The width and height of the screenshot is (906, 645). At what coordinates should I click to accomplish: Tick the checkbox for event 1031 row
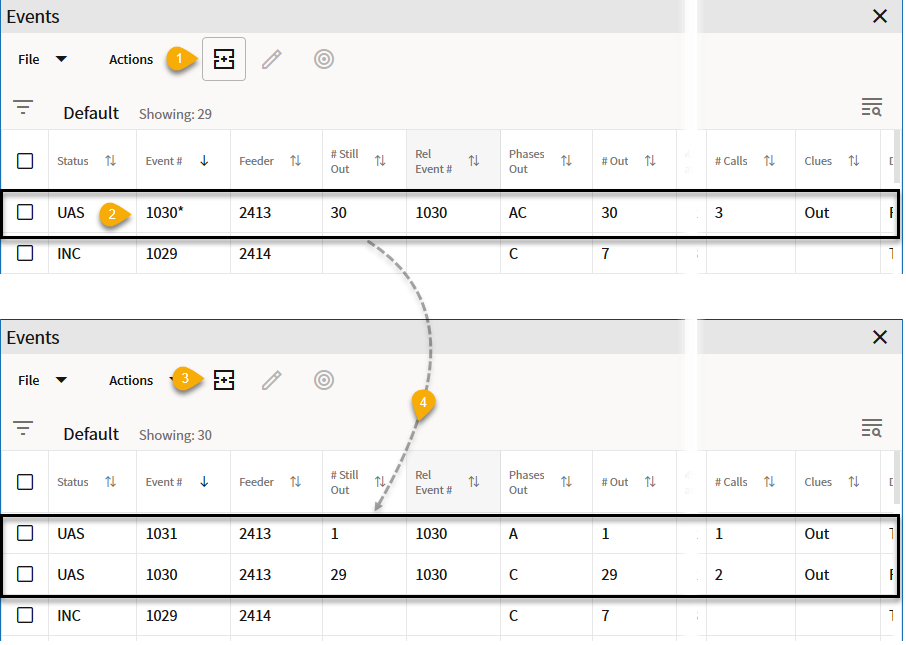tap(25, 533)
